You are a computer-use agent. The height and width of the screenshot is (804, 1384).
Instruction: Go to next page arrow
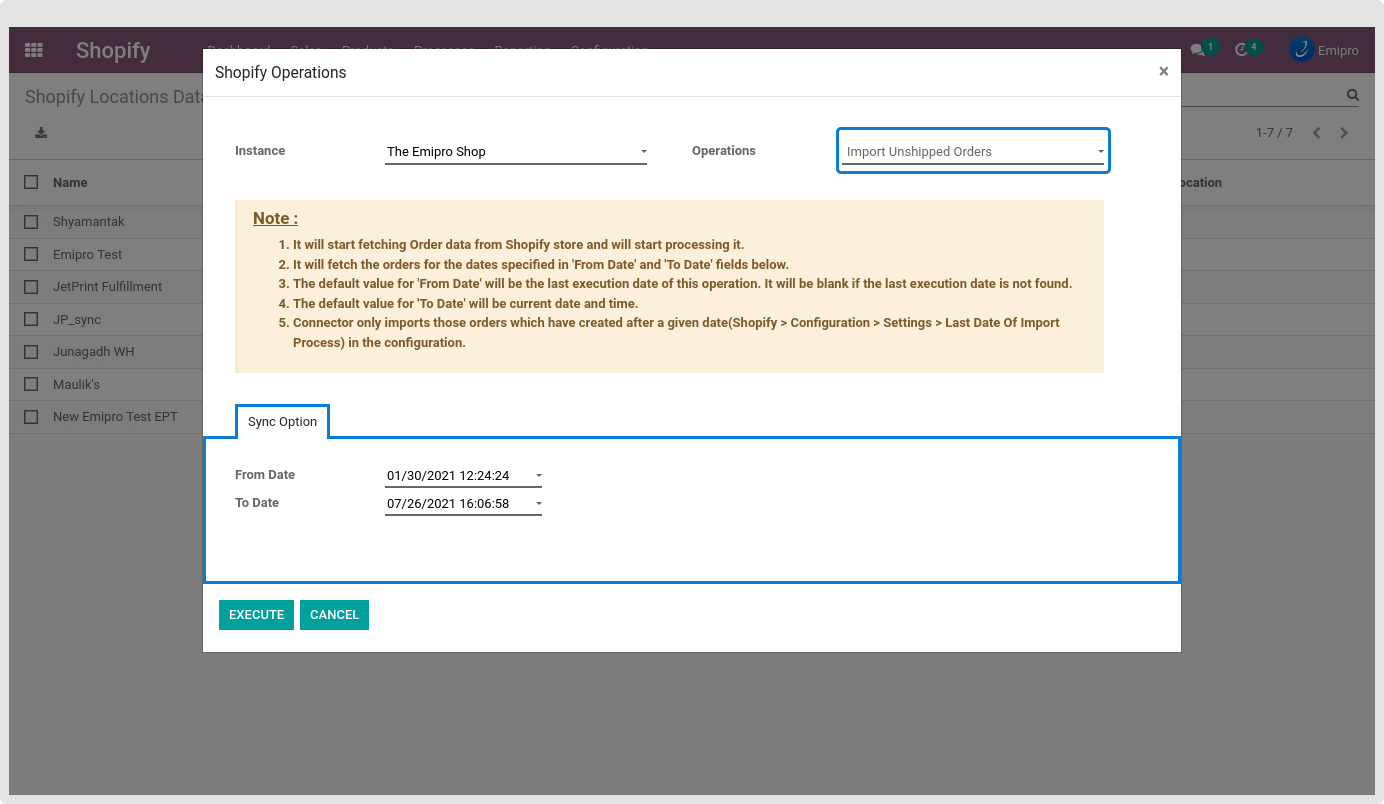coord(1344,133)
